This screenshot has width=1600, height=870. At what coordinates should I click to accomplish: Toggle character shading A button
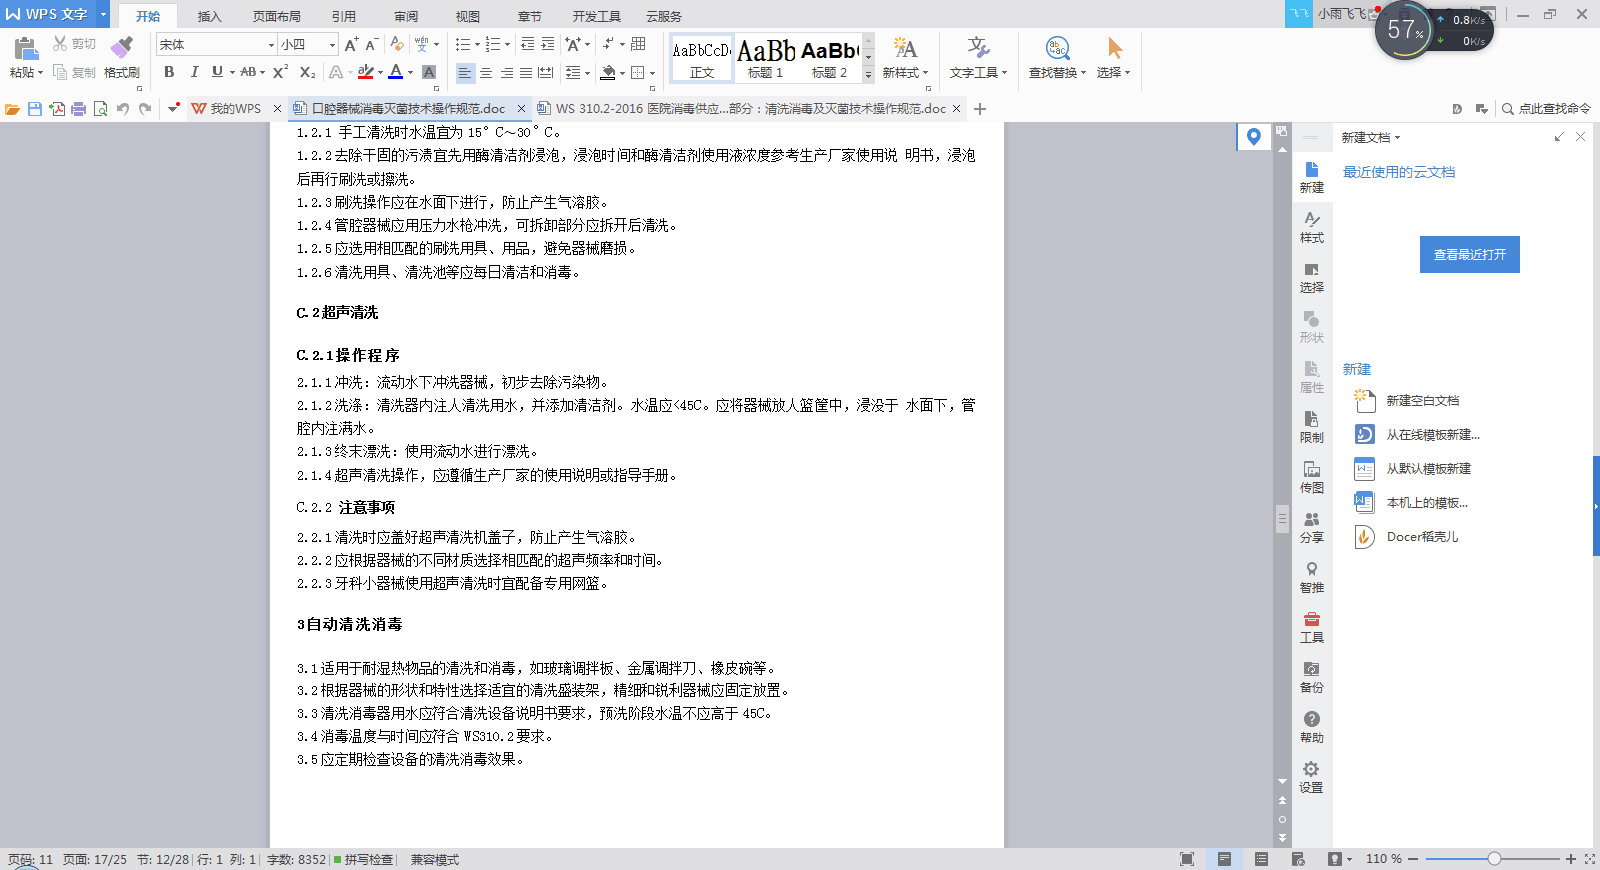[x=429, y=72]
